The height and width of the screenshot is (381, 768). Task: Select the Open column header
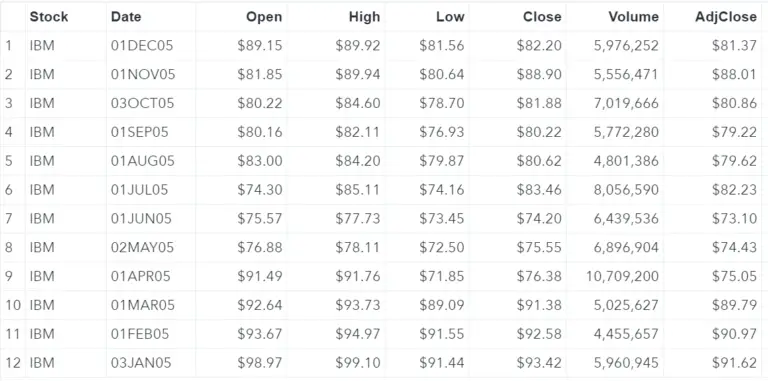[264, 17]
